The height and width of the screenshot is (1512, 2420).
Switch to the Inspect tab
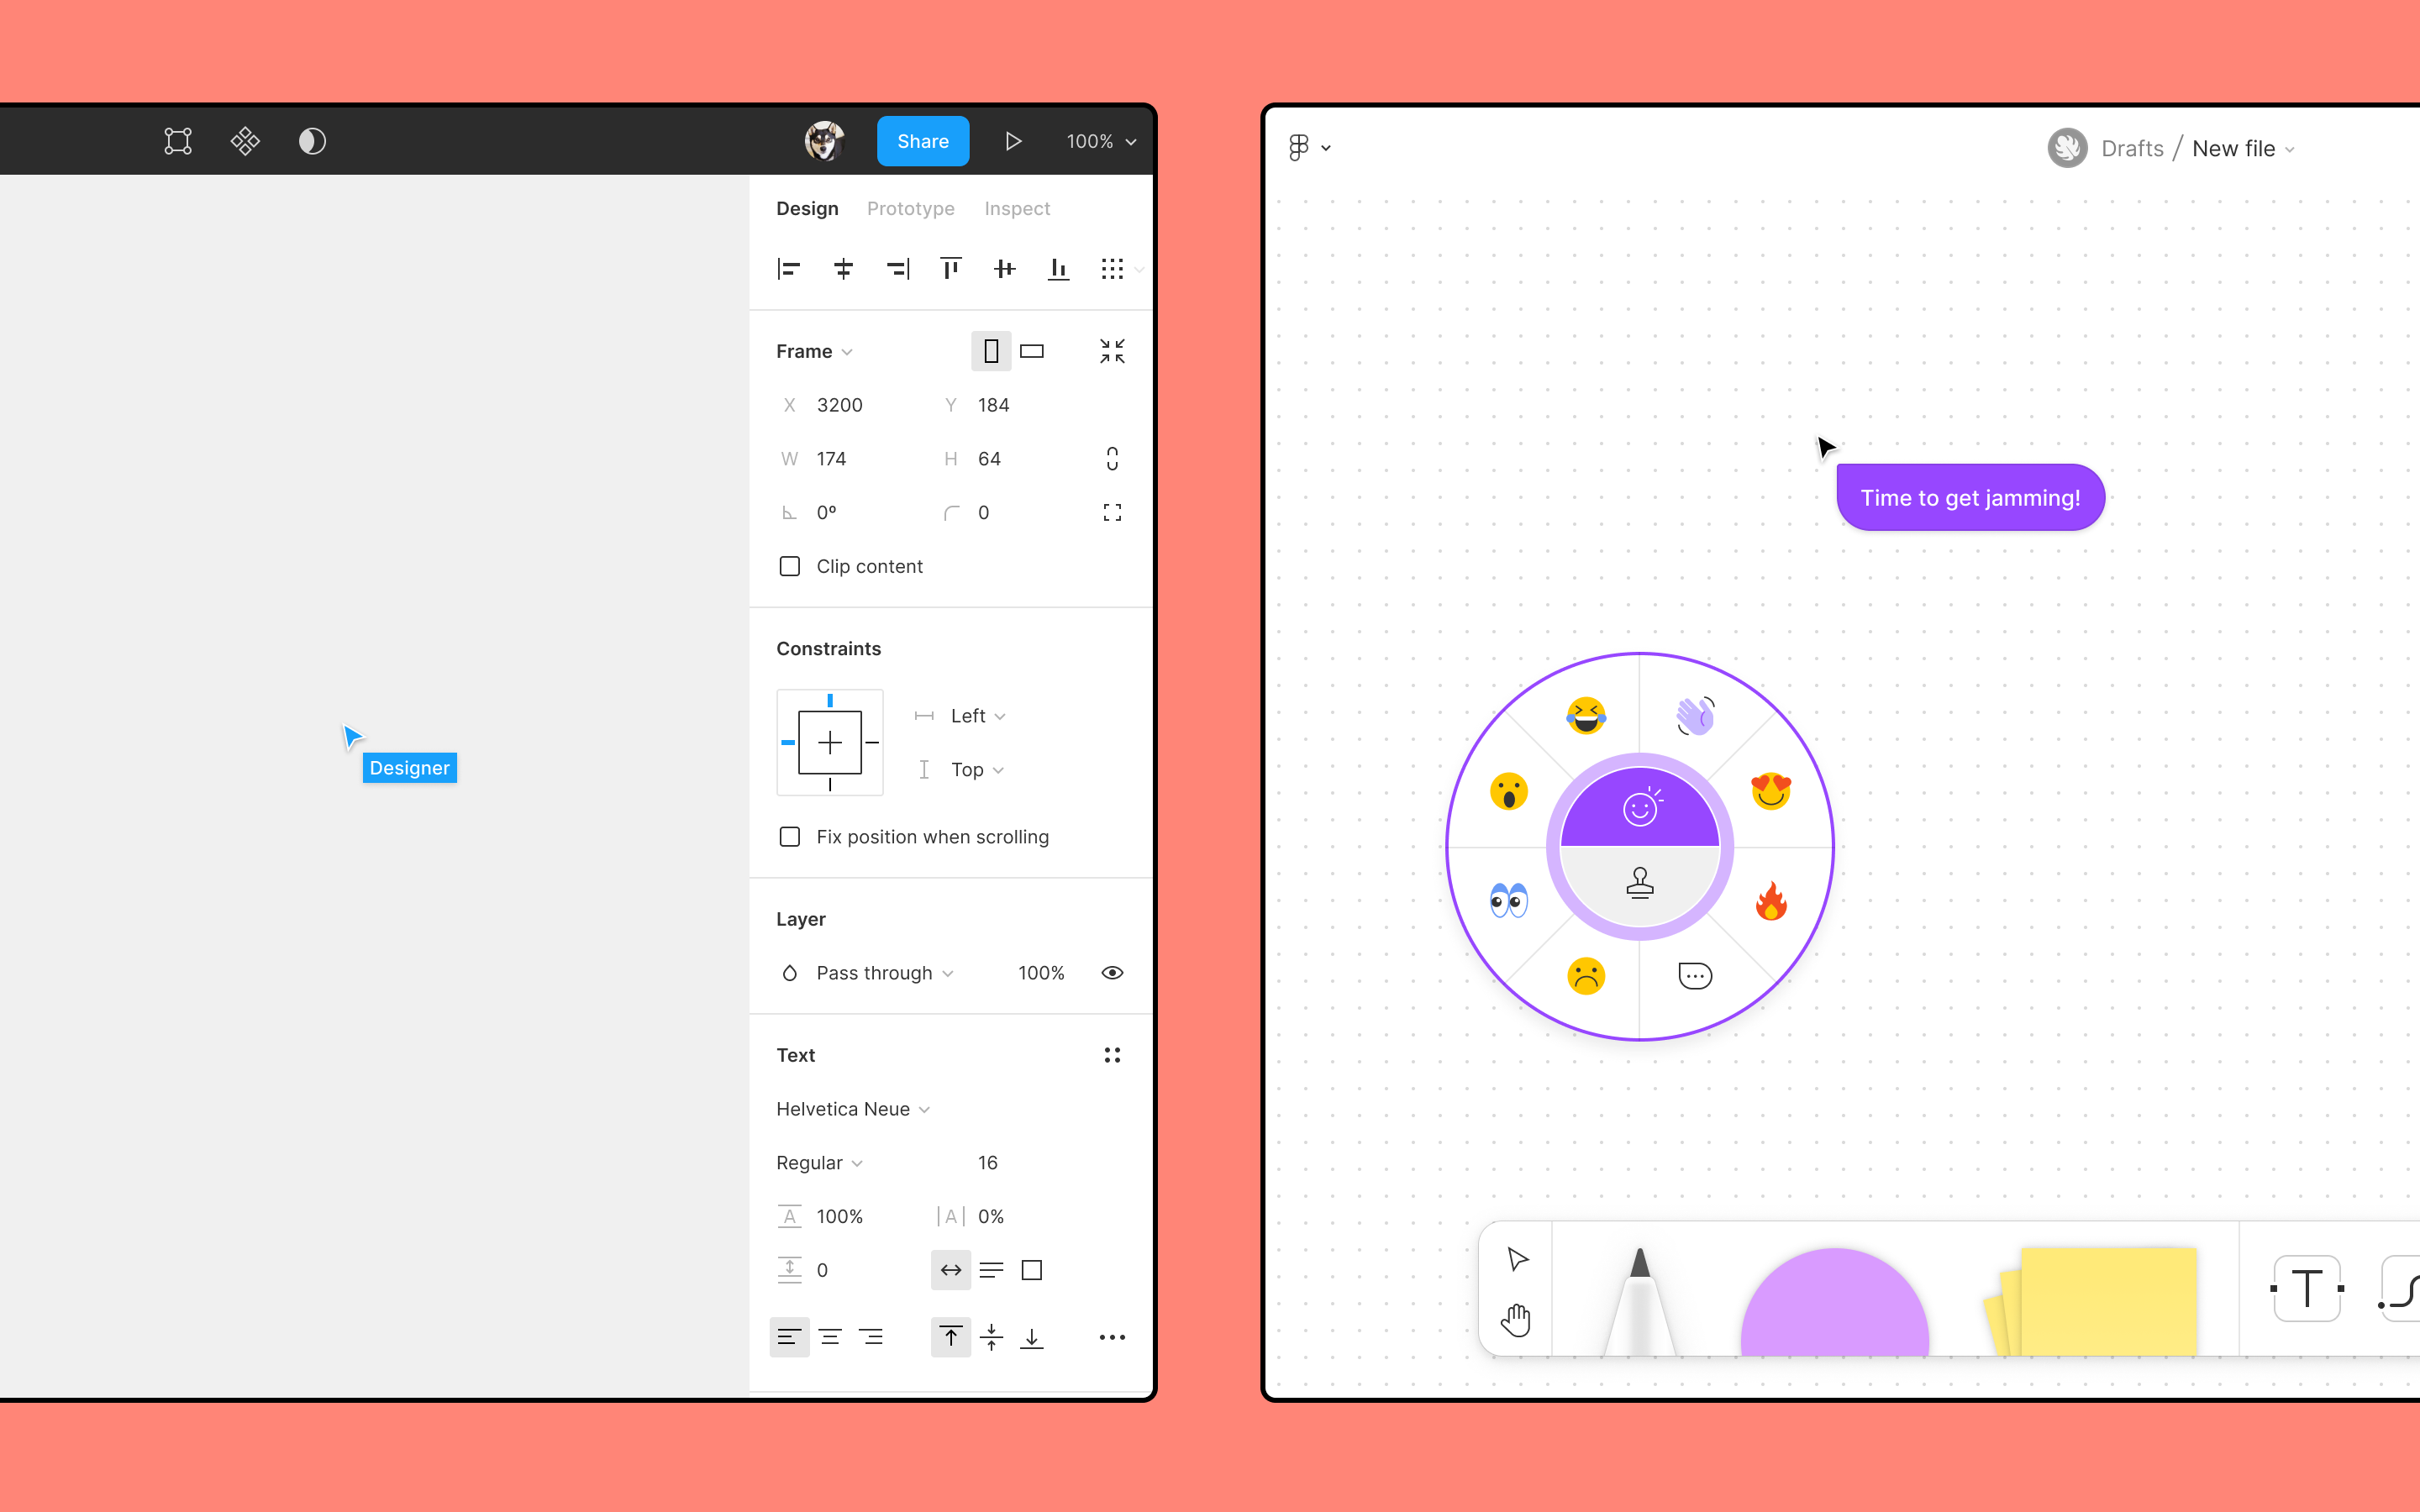pos(1016,207)
